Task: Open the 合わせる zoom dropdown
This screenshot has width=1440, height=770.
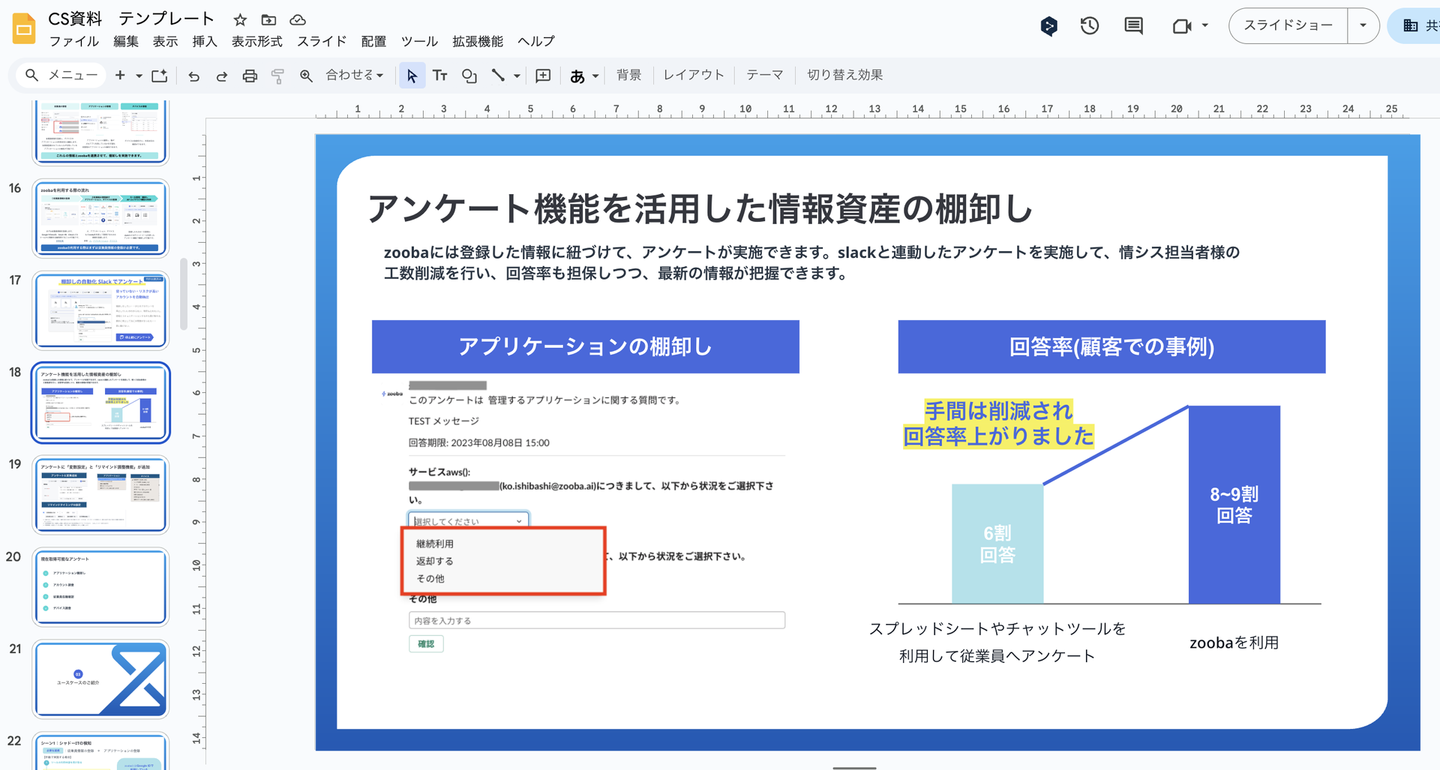Action: point(355,75)
